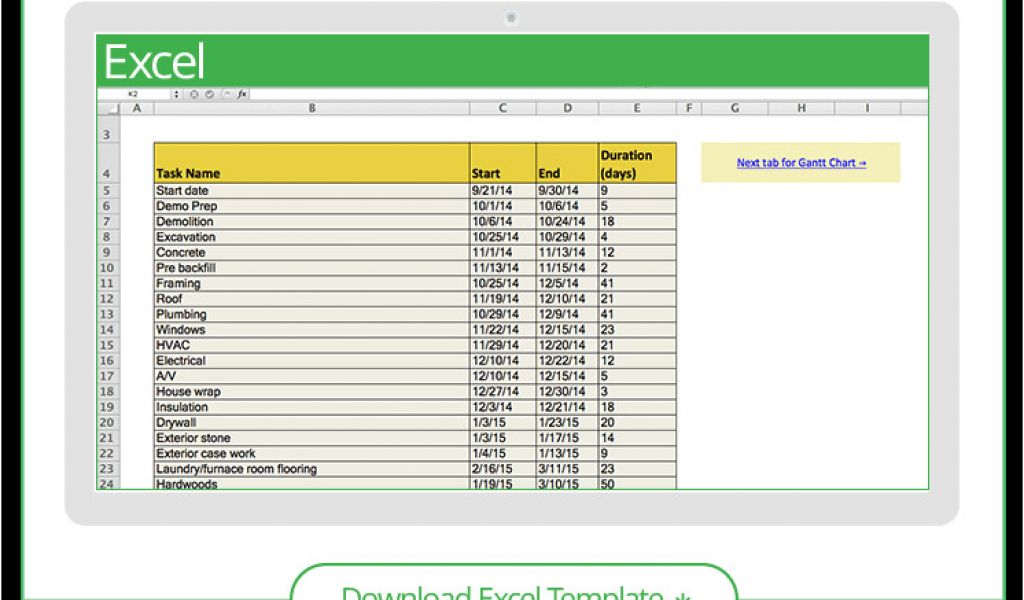Viewport: 1024px width, 600px height.
Task: Select the Demolition task cell
Action: (x=311, y=221)
